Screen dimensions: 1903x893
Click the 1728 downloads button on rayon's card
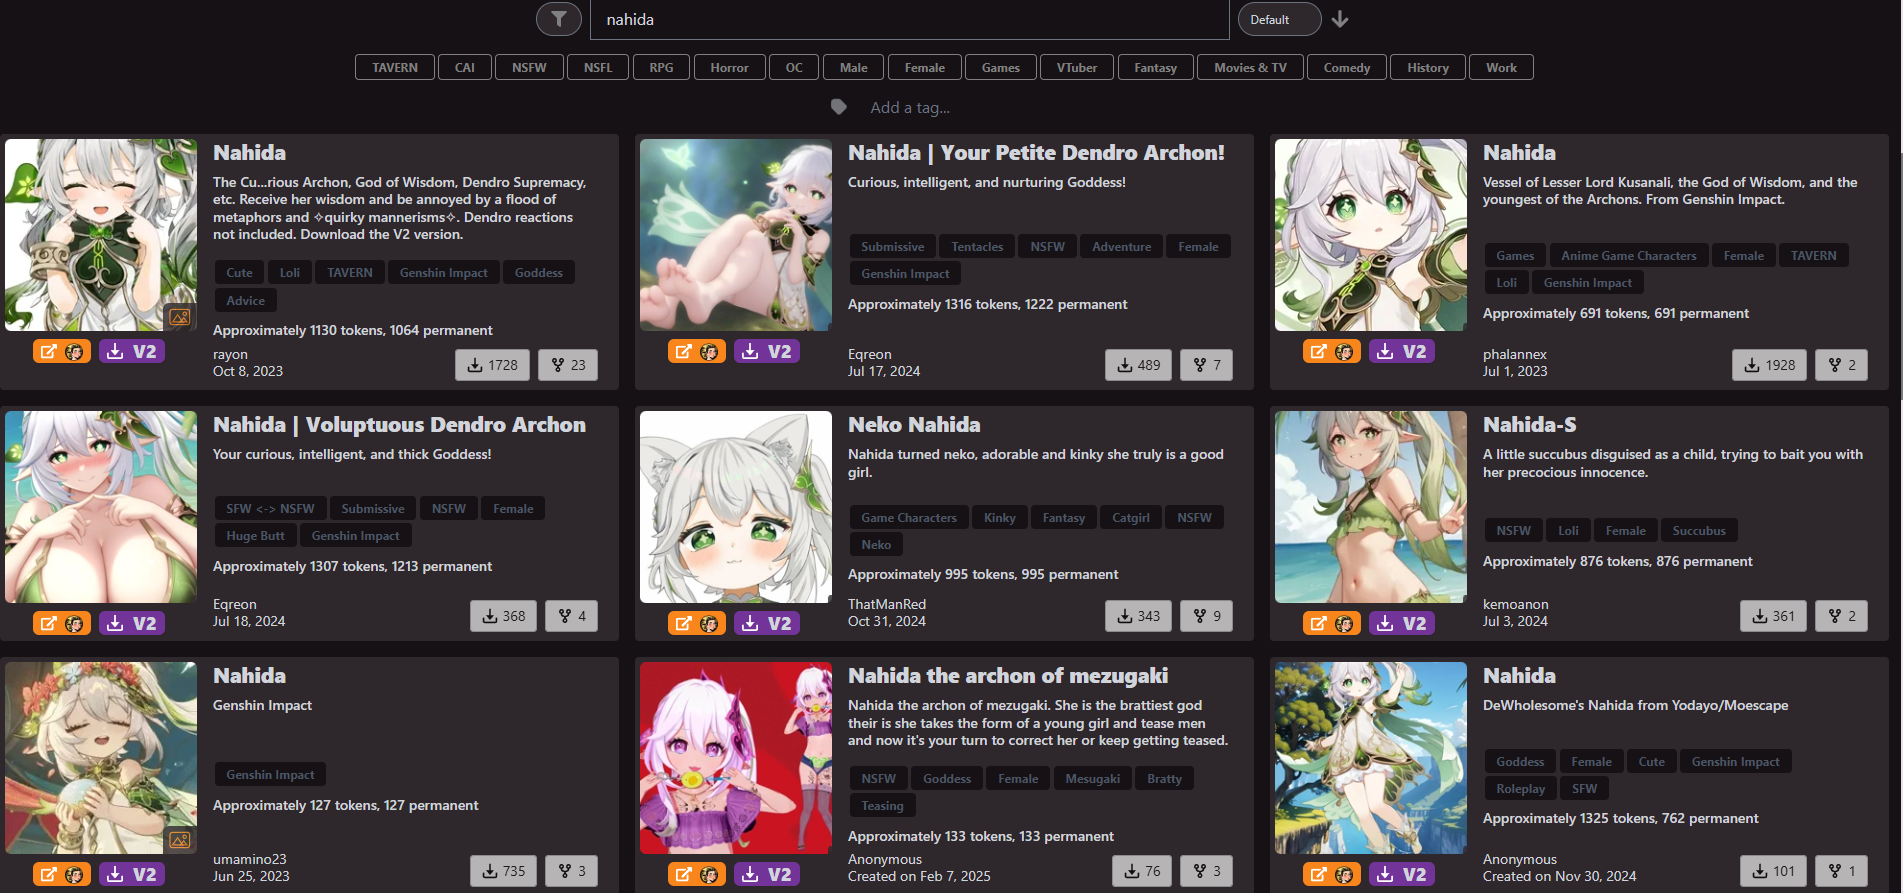point(492,365)
